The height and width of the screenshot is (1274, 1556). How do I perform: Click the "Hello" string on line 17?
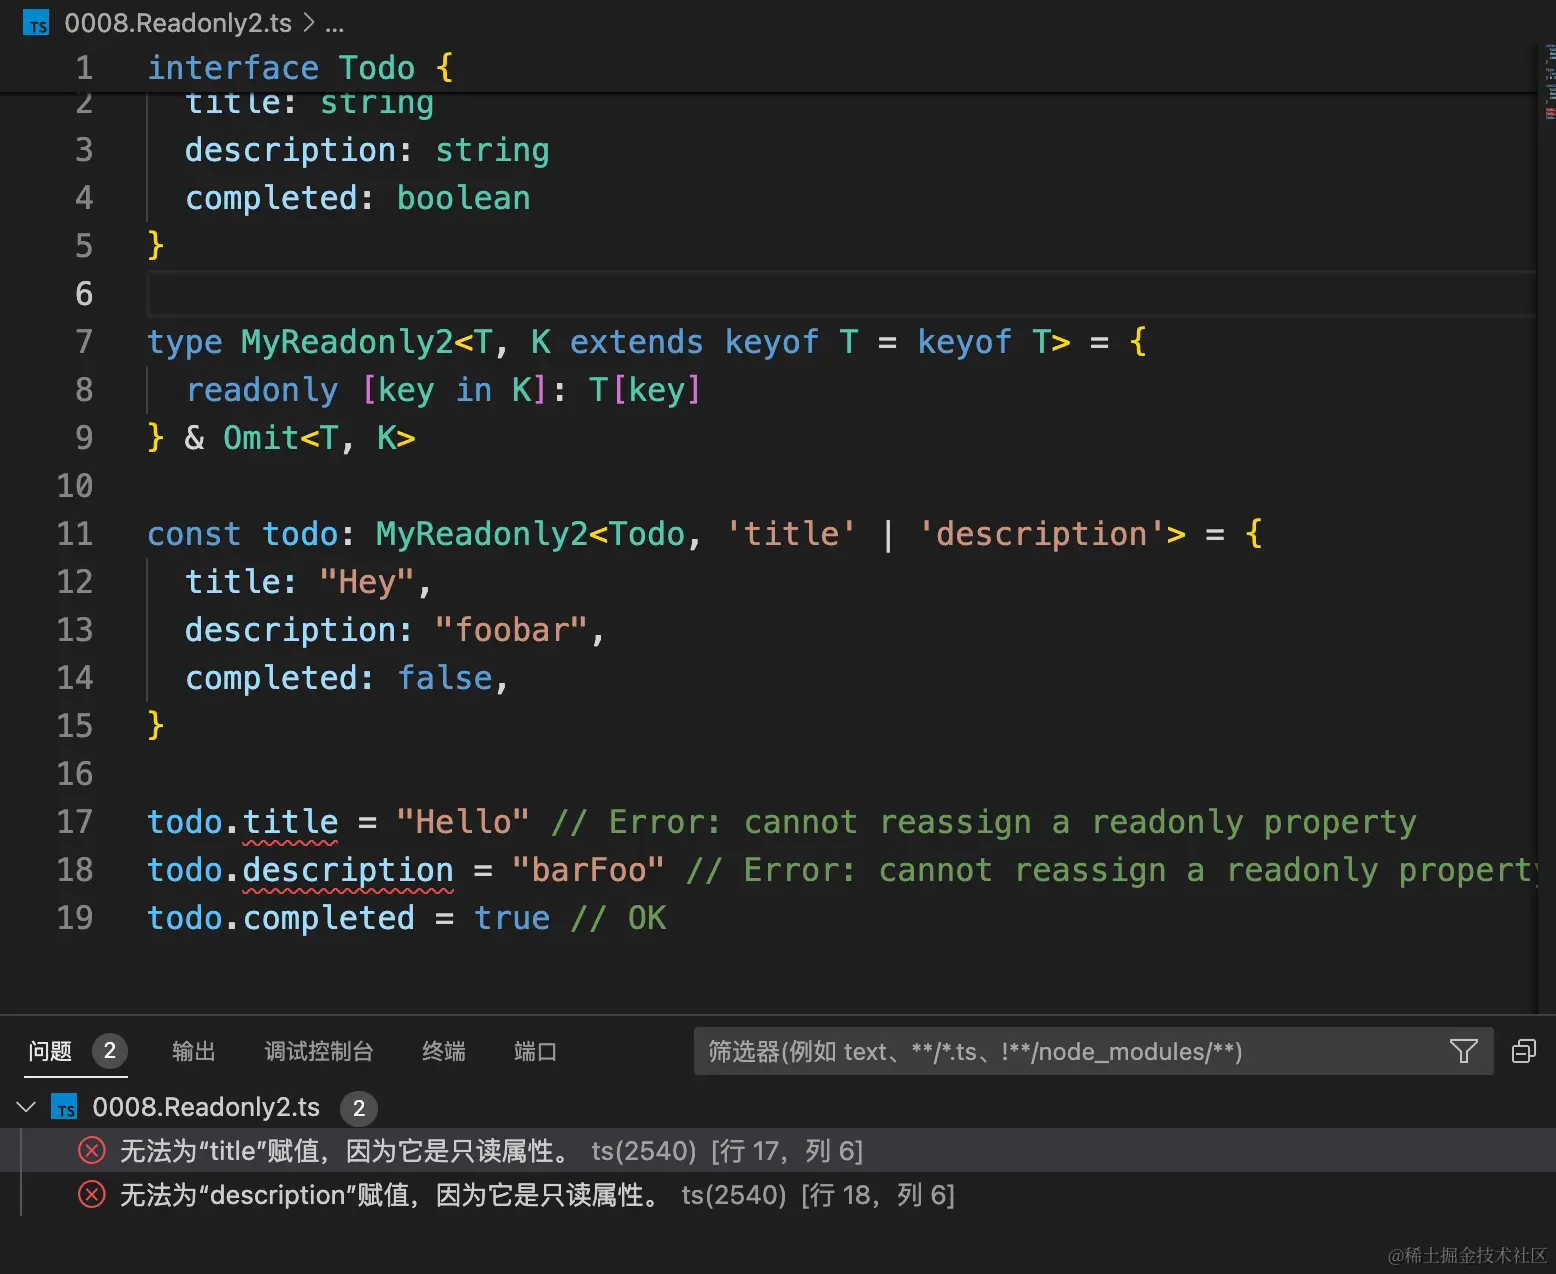[x=463, y=822]
